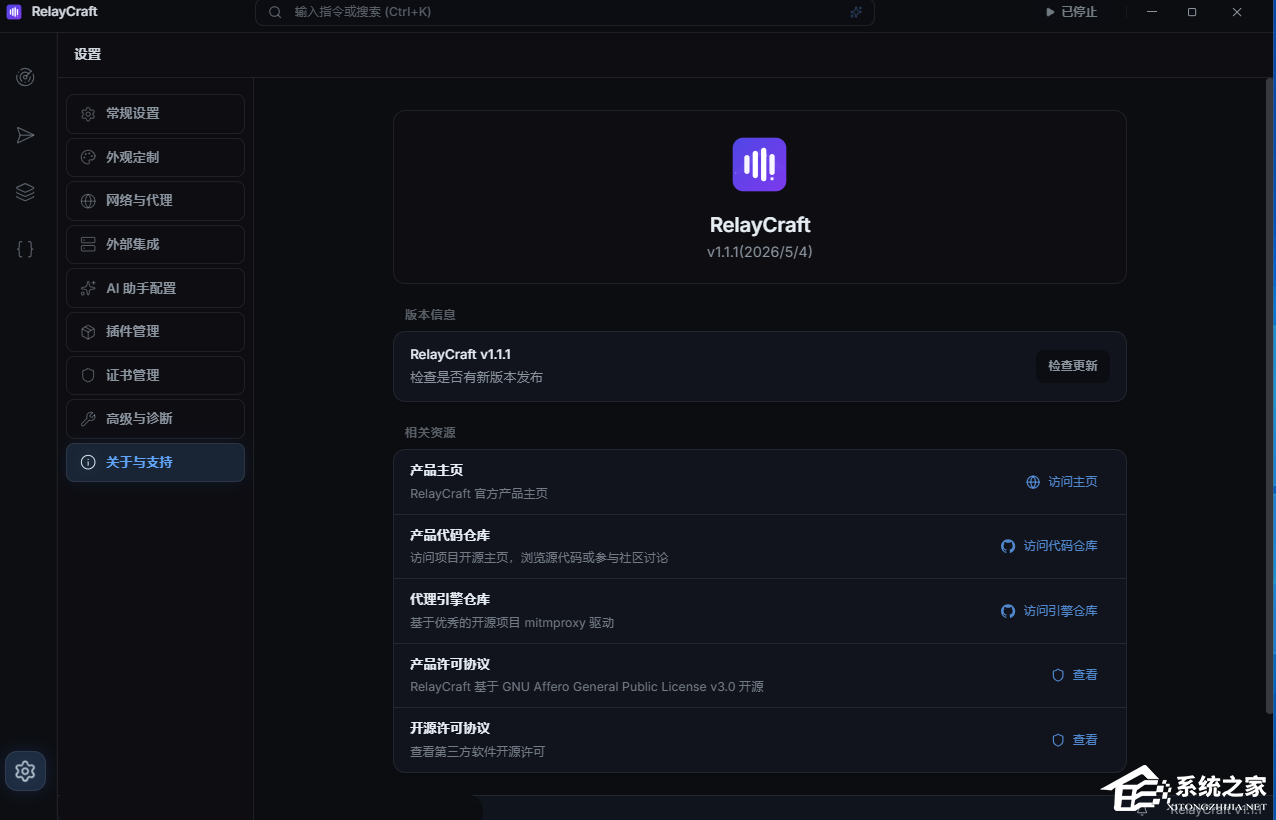The width and height of the screenshot is (1276, 820).
Task: Click the shield icon in 开源许可协议 row
Action: tap(1058, 740)
